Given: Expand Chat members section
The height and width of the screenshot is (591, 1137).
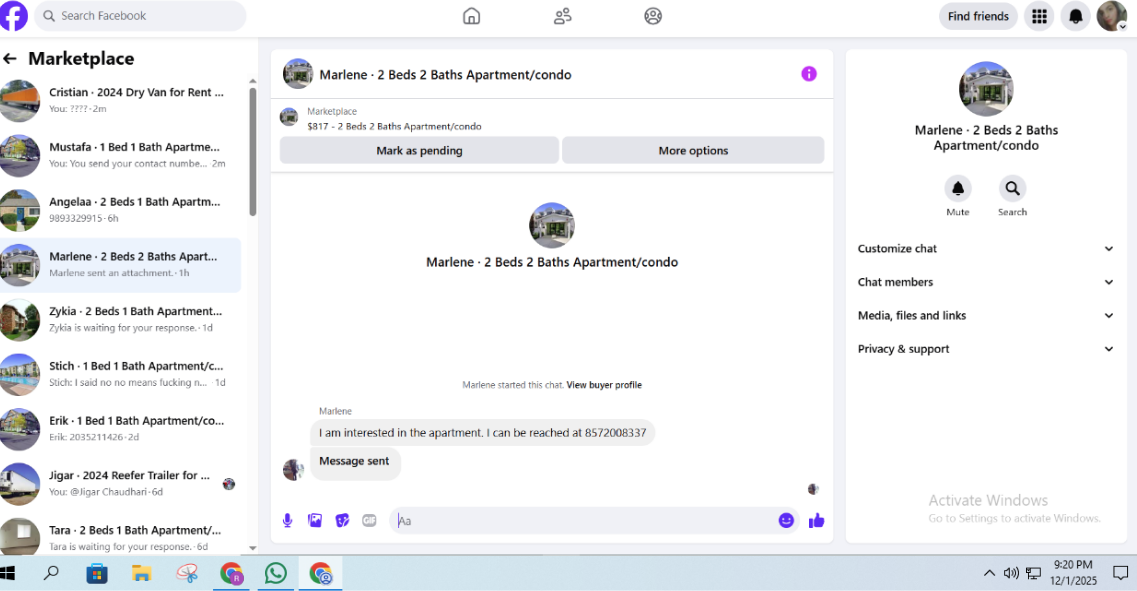Looking at the screenshot, I should (x=985, y=282).
